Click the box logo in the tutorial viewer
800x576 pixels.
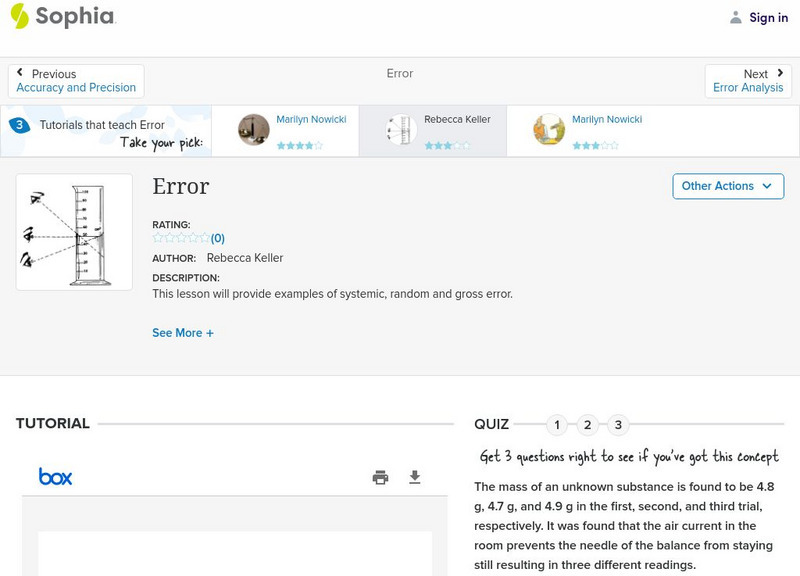click(55, 477)
